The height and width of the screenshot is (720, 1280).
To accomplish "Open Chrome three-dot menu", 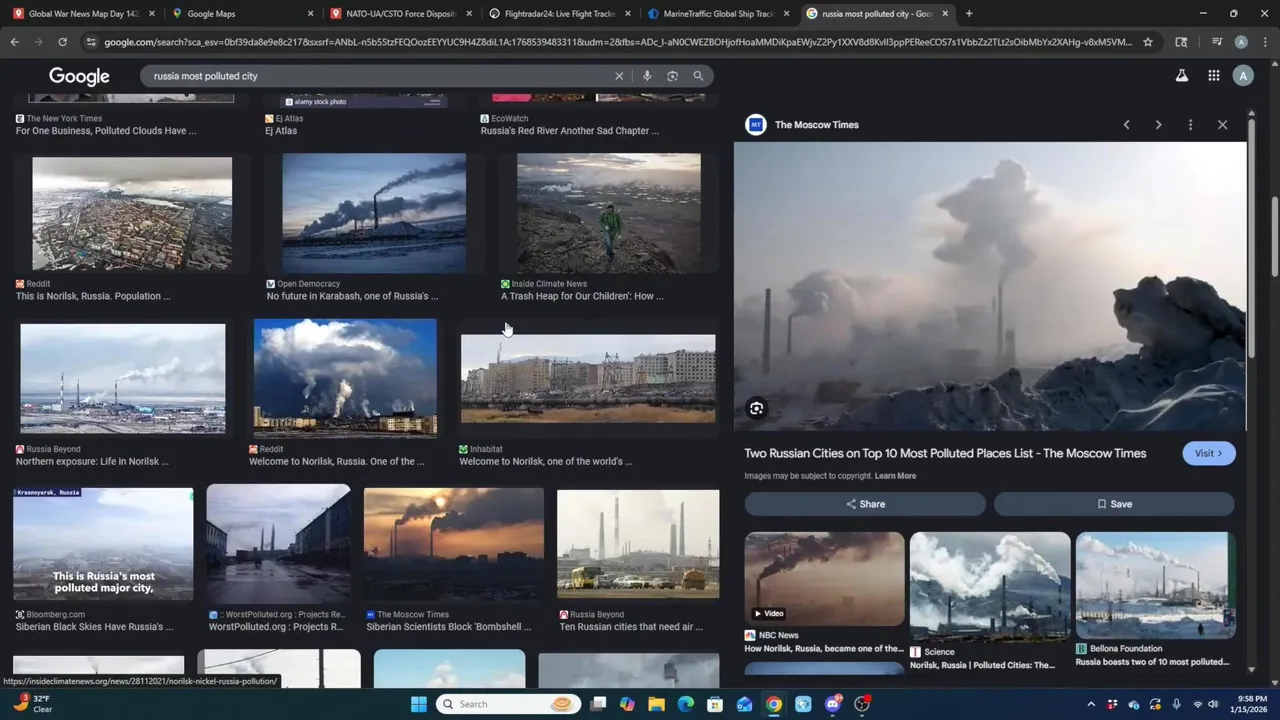I will (1265, 42).
